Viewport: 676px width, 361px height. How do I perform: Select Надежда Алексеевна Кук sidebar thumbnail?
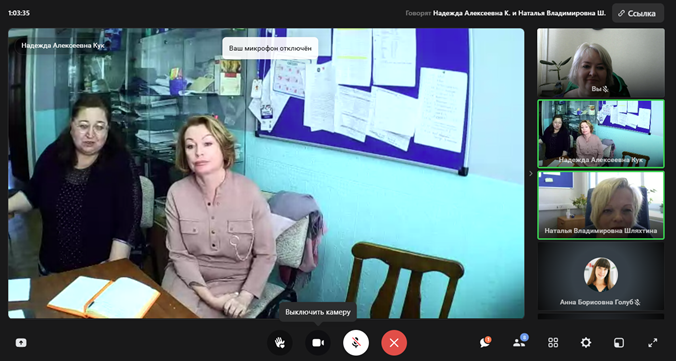click(x=601, y=134)
